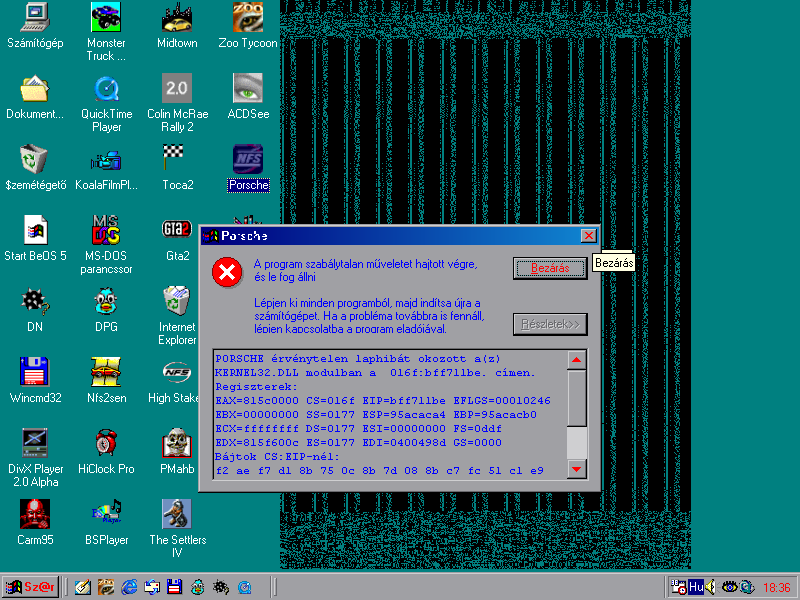This screenshot has height=600, width=800.
Task: Click the 'Regiszterek:' line in details
Action: [x=256, y=387]
